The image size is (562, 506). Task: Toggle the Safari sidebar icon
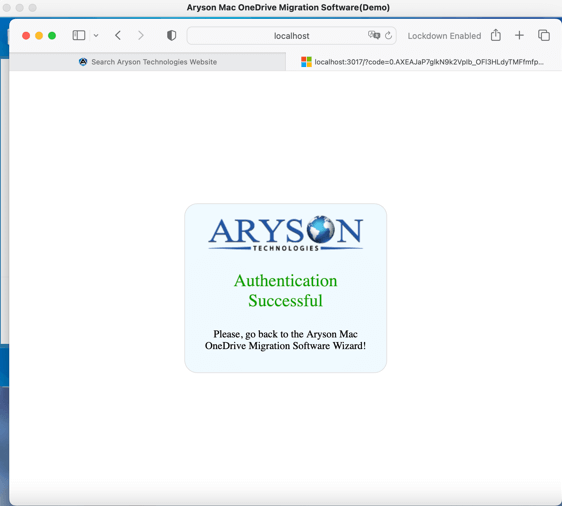point(79,35)
